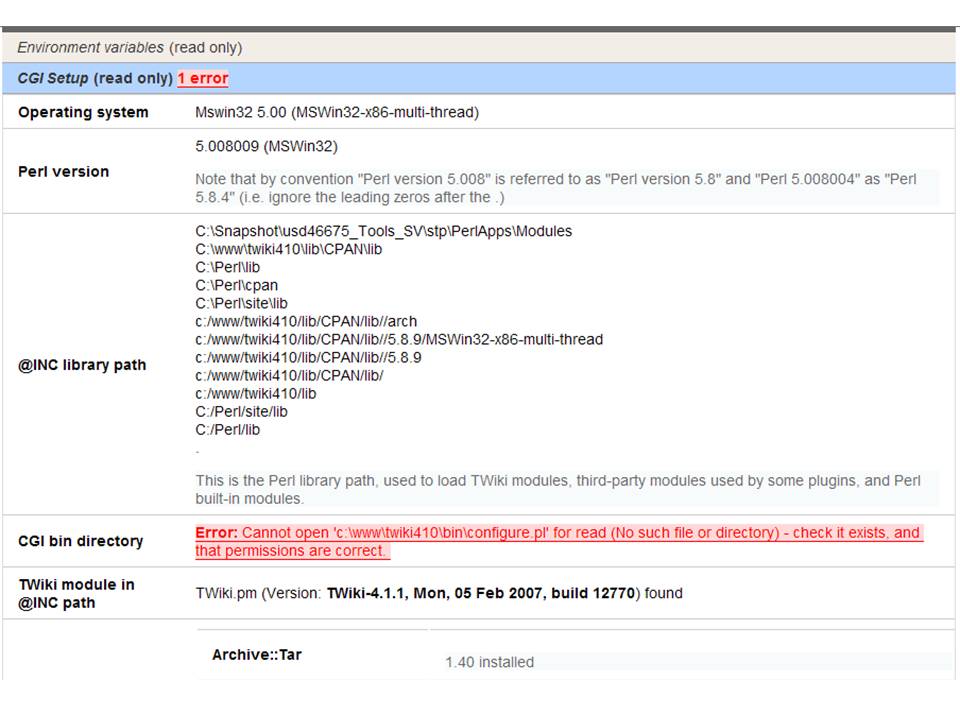This screenshot has height=720, width=960.
Task: Click the @INC library path label
Action: tap(82, 365)
